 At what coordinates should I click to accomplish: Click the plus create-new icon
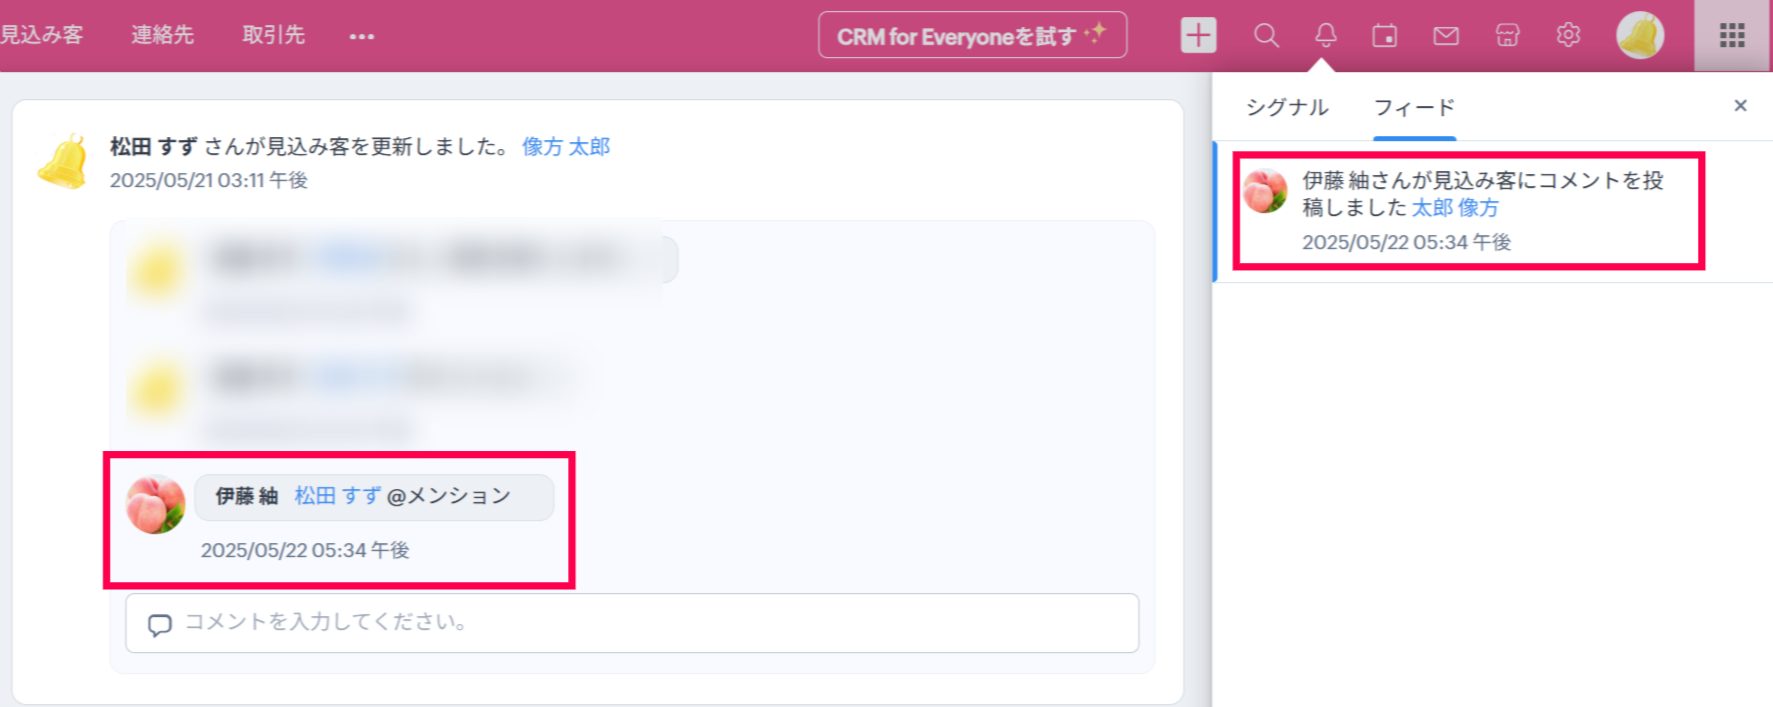coord(1198,35)
